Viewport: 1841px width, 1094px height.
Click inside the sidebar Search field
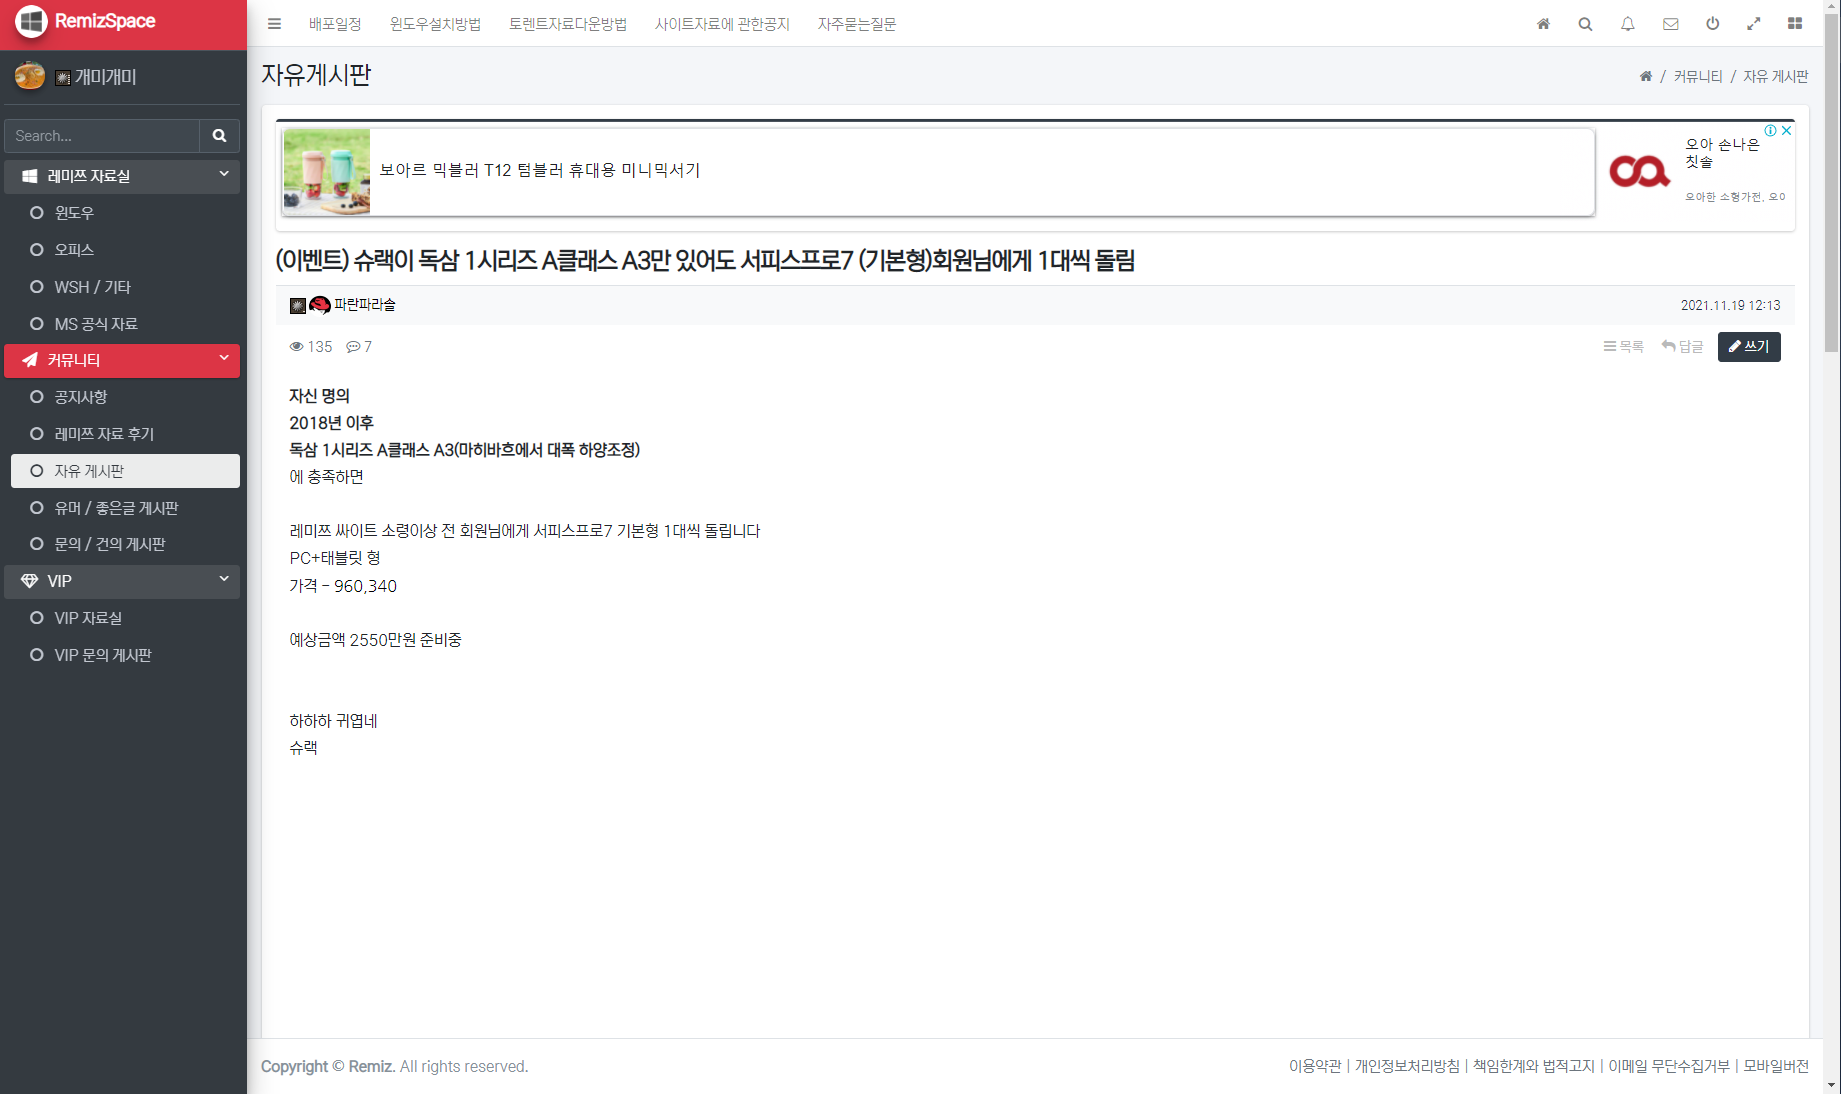pos(102,136)
